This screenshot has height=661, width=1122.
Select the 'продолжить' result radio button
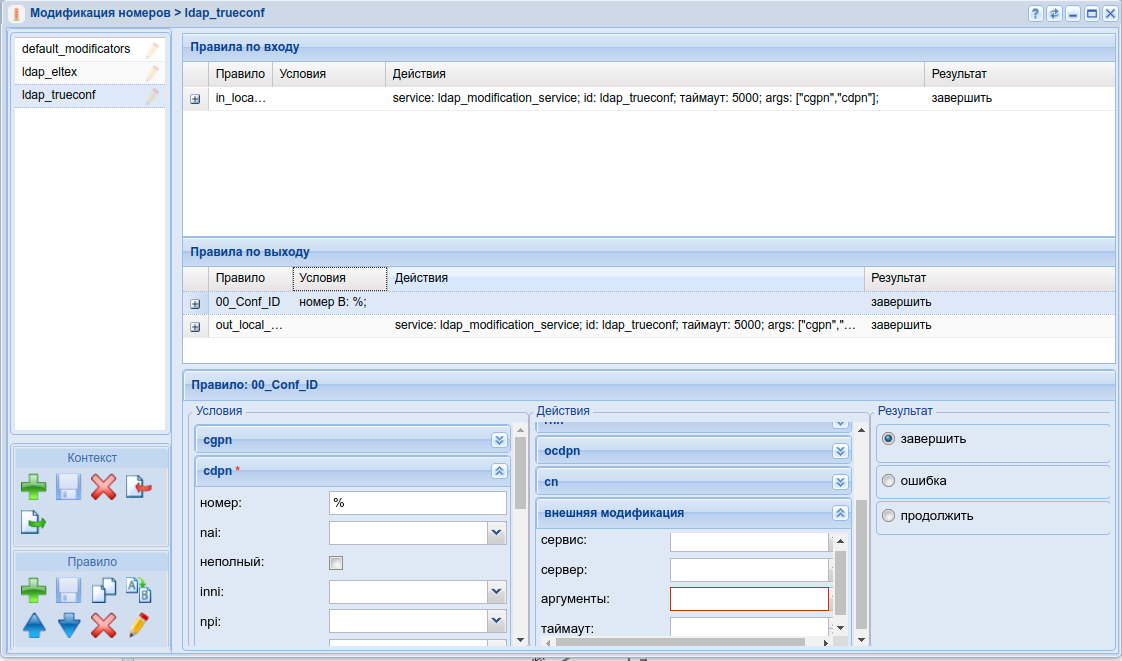tap(888, 516)
